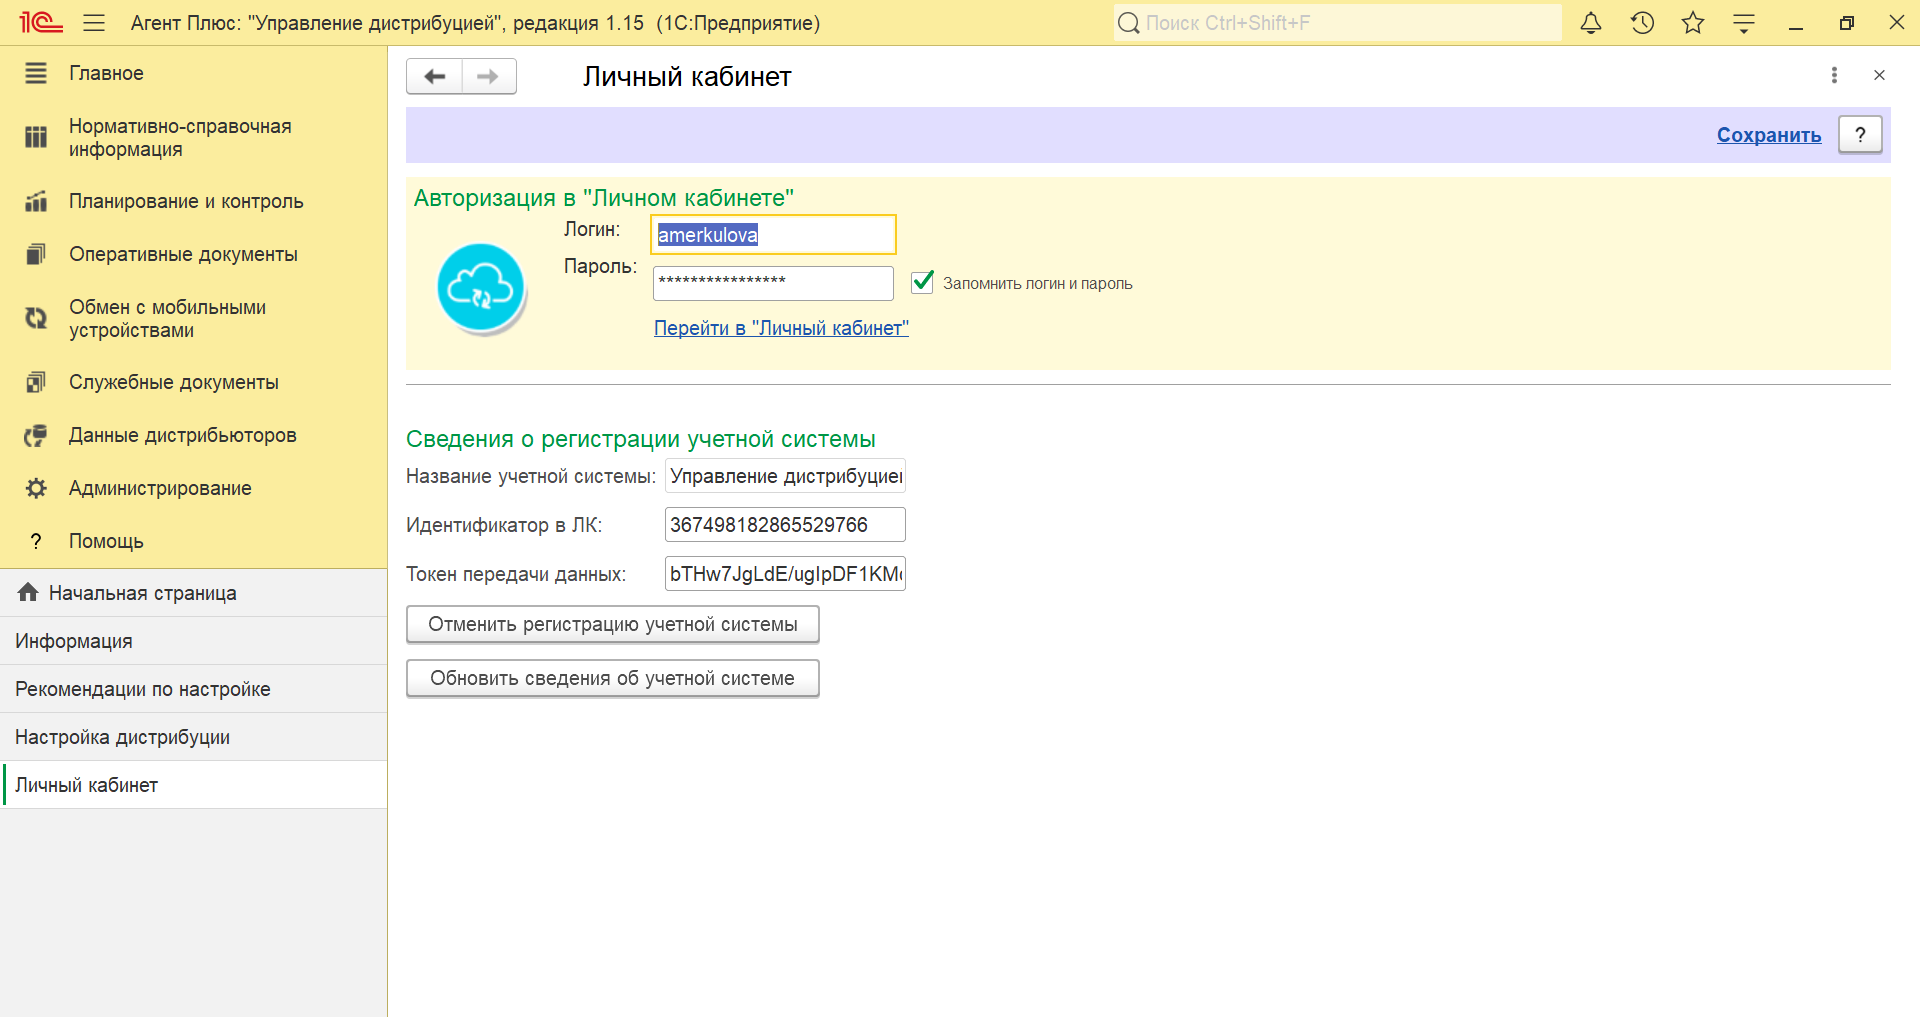Click Обмен с мобильными устройствами sync icon

pos(36,318)
